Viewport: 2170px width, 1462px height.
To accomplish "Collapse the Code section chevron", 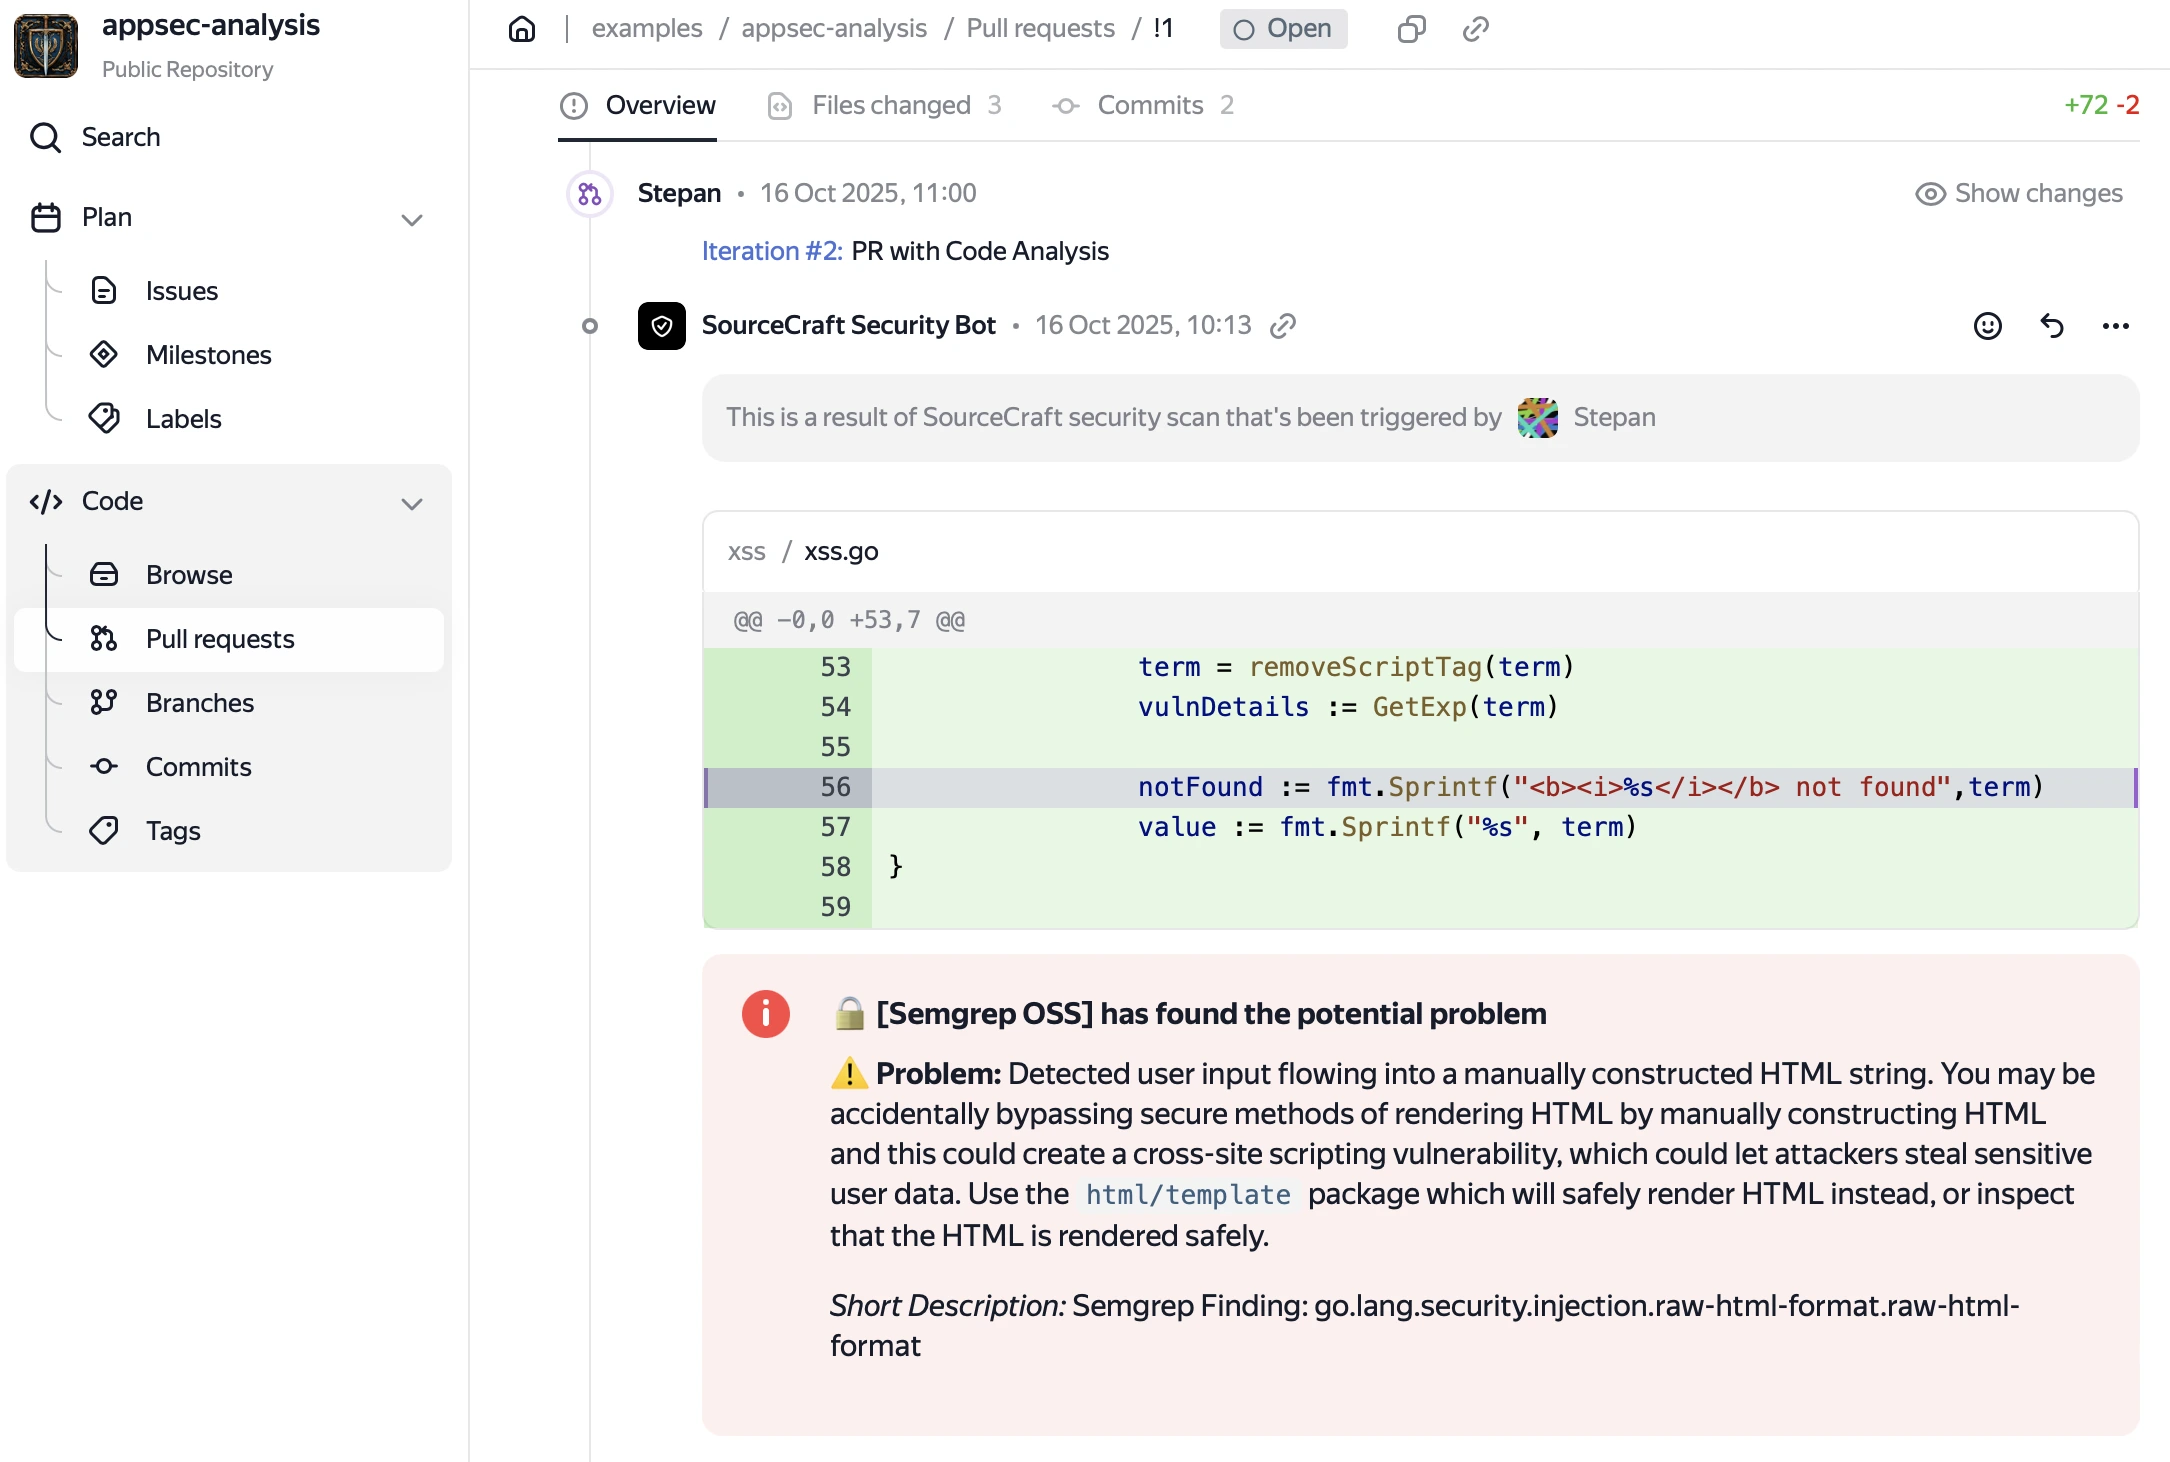I will tap(411, 503).
